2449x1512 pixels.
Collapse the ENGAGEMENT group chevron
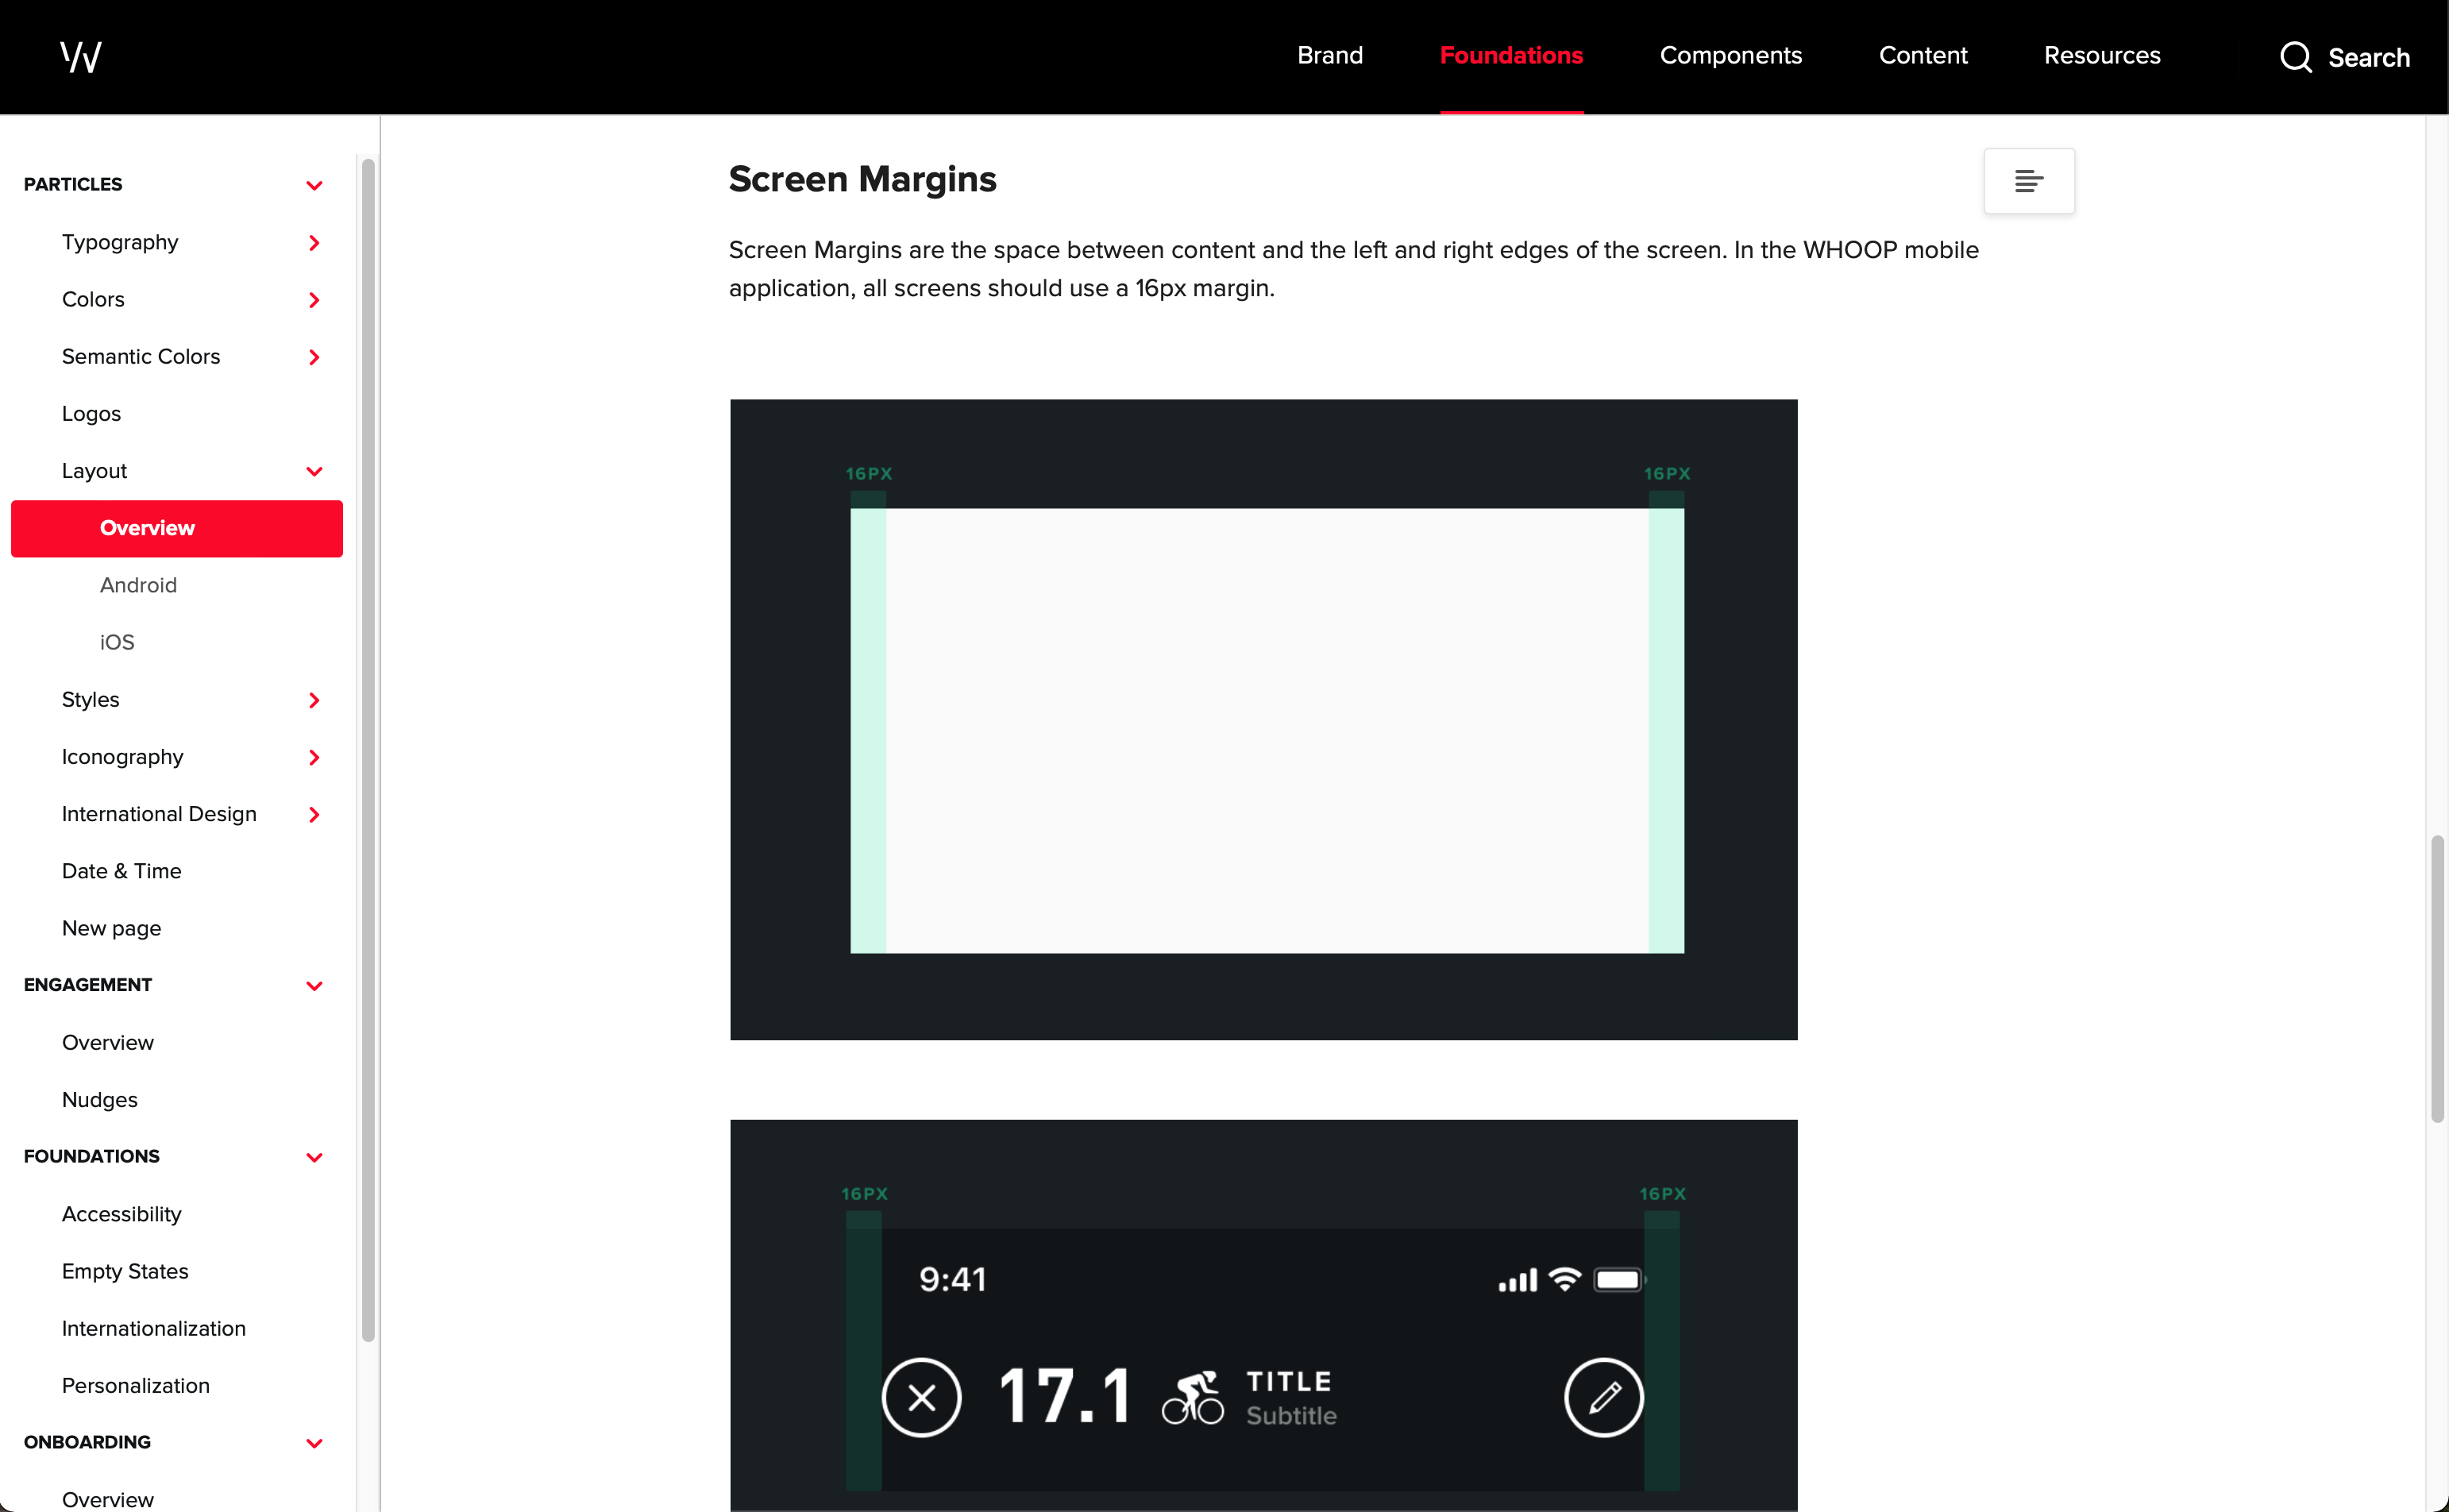click(x=314, y=986)
